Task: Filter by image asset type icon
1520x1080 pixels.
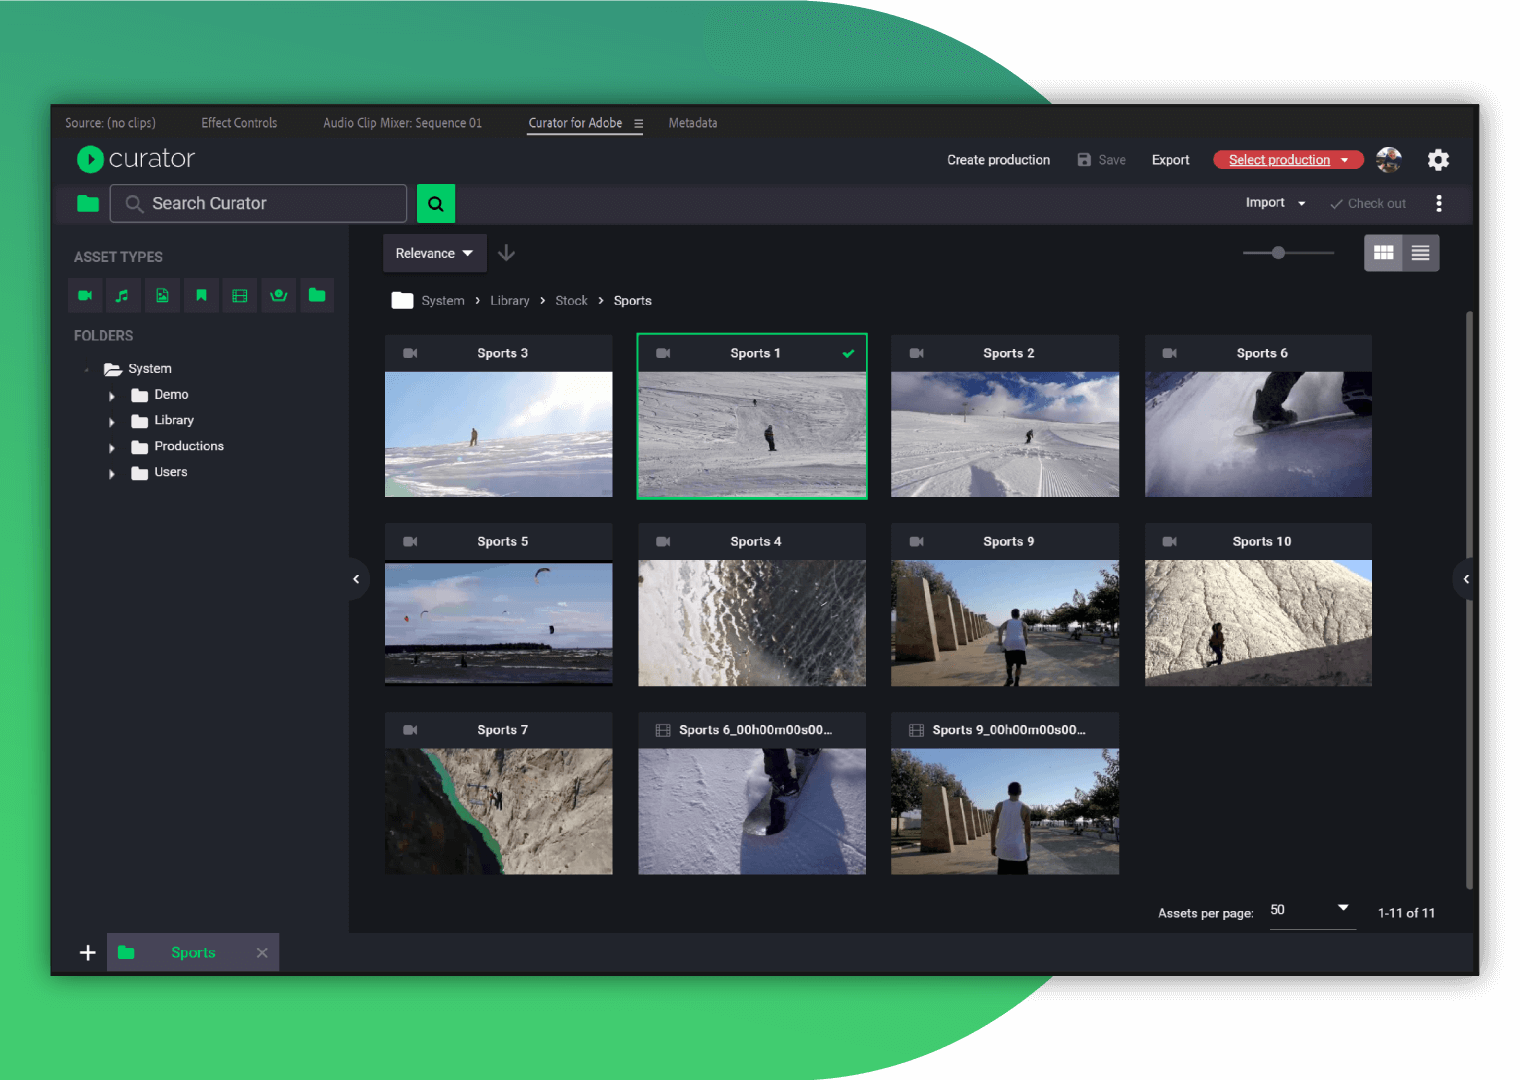Action: (x=162, y=295)
